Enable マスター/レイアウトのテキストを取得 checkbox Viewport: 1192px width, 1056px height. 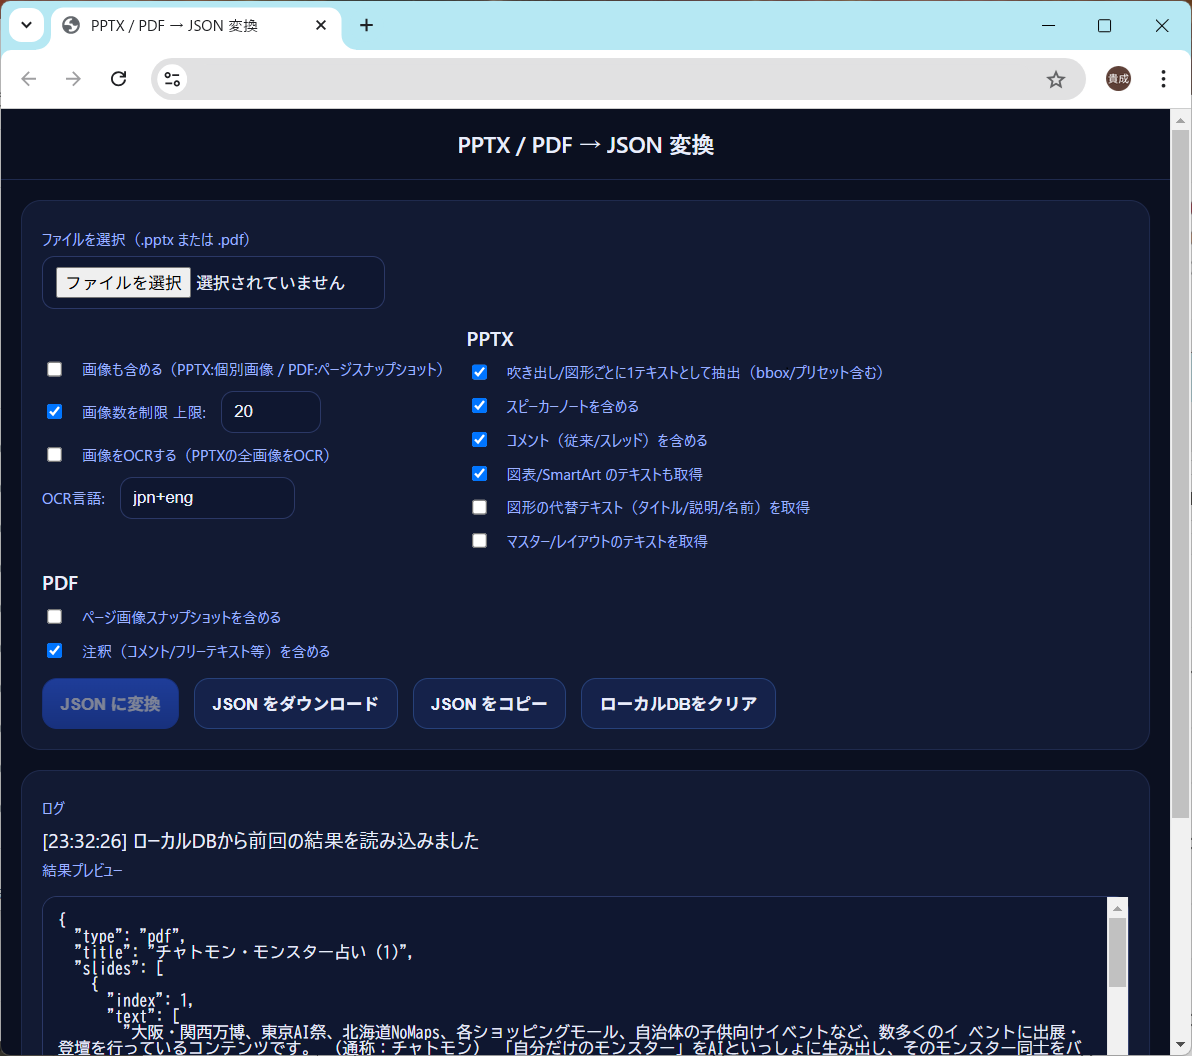(x=480, y=541)
